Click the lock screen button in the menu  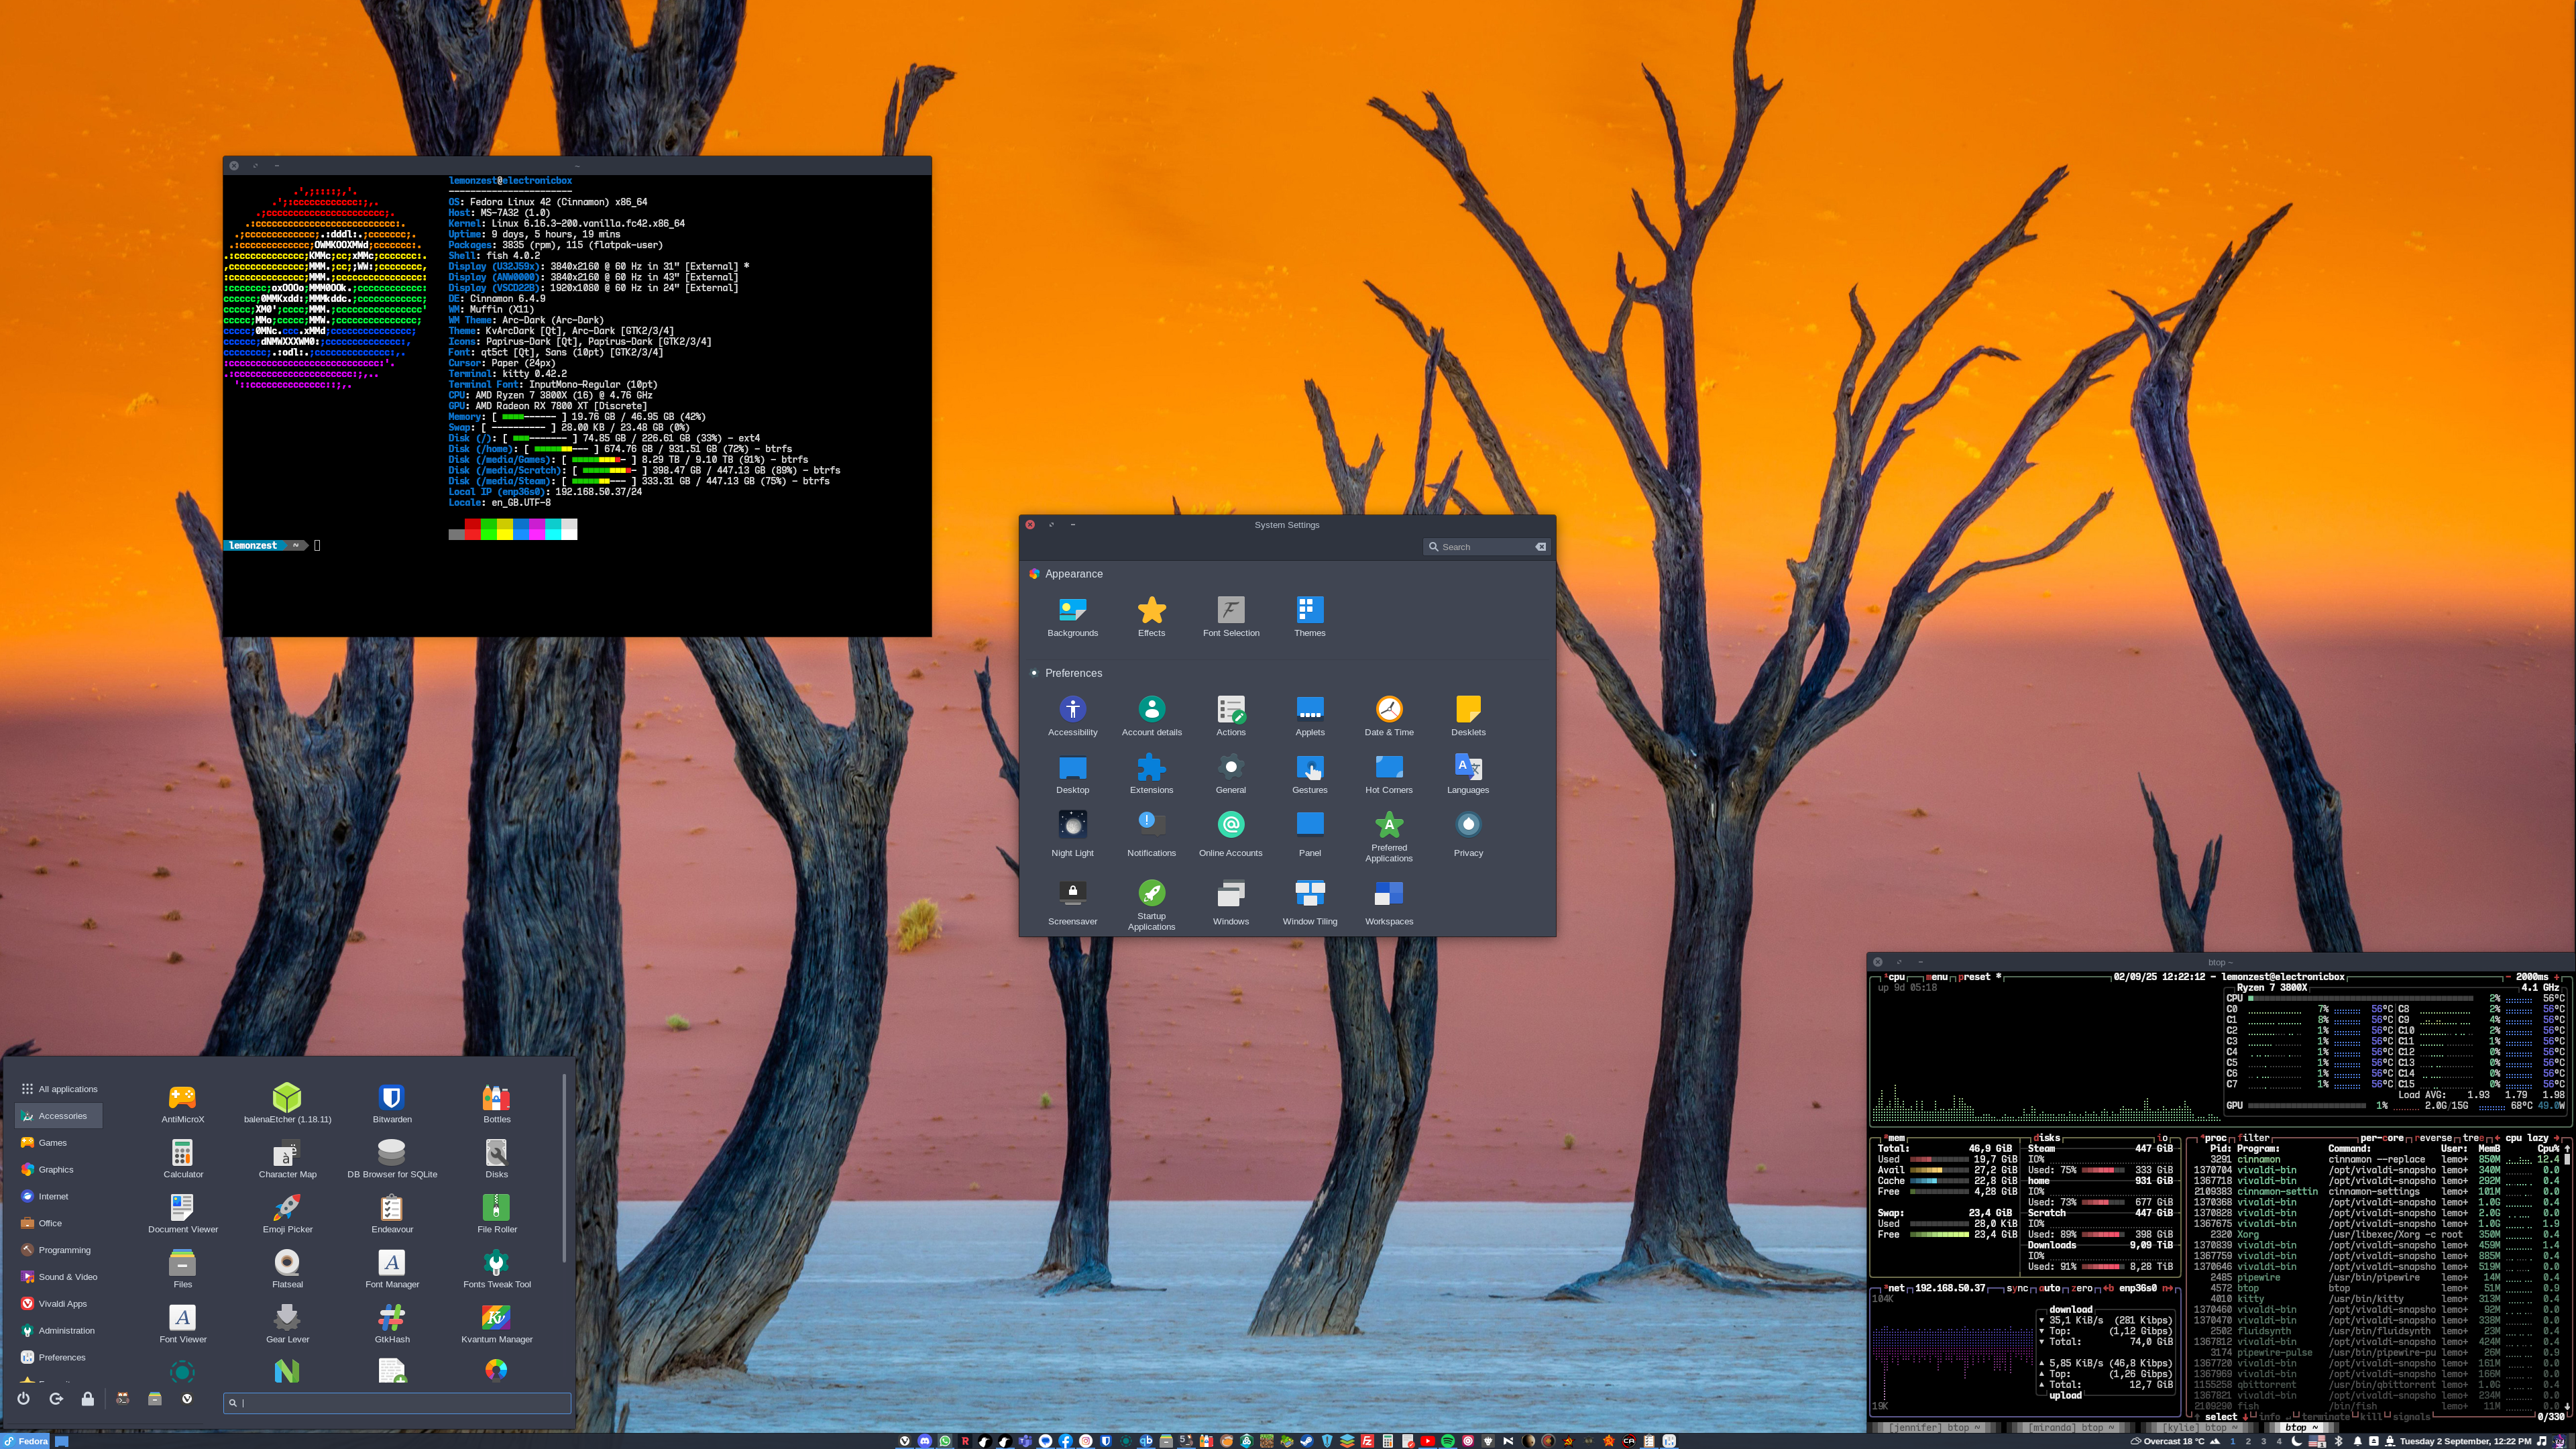pos(89,1400)
